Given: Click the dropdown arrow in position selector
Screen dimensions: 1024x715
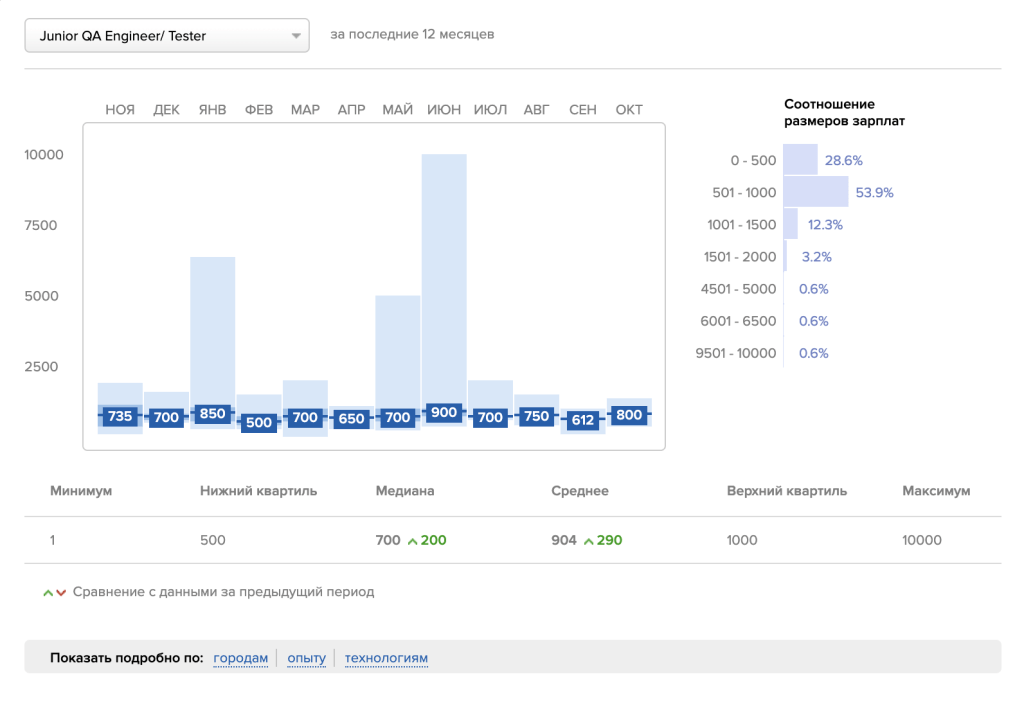Looking at the screenshot, I should [x=296, y=36].
